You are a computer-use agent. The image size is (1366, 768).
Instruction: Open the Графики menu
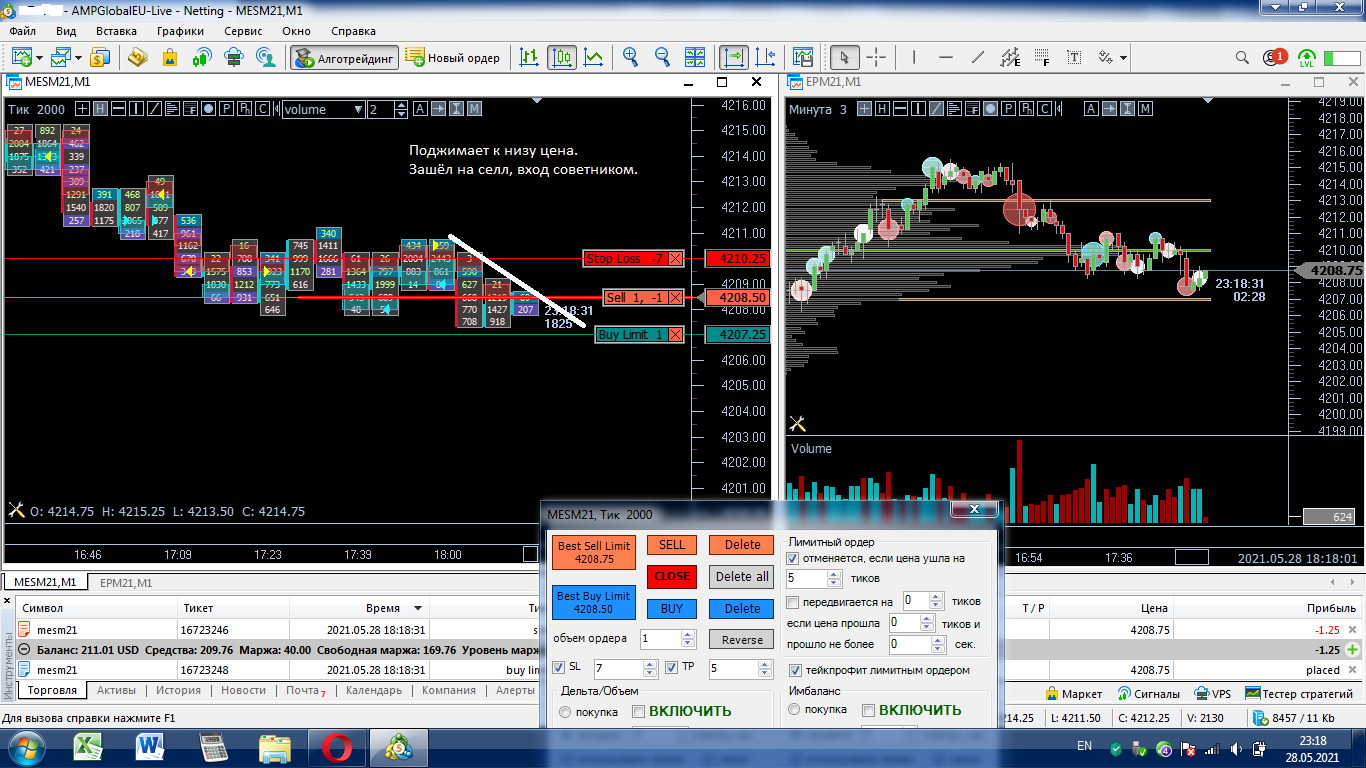point(180,31)
